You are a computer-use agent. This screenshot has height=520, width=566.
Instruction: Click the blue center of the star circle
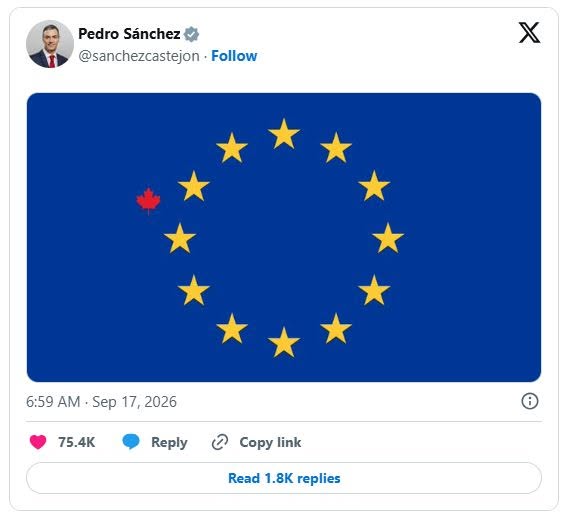(284, 238)
